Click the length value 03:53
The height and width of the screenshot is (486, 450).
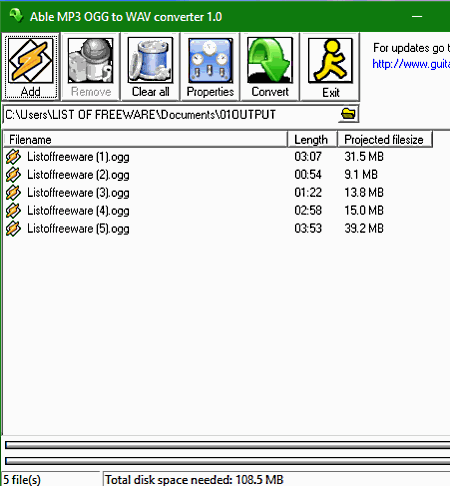click(x=308, y=228)
